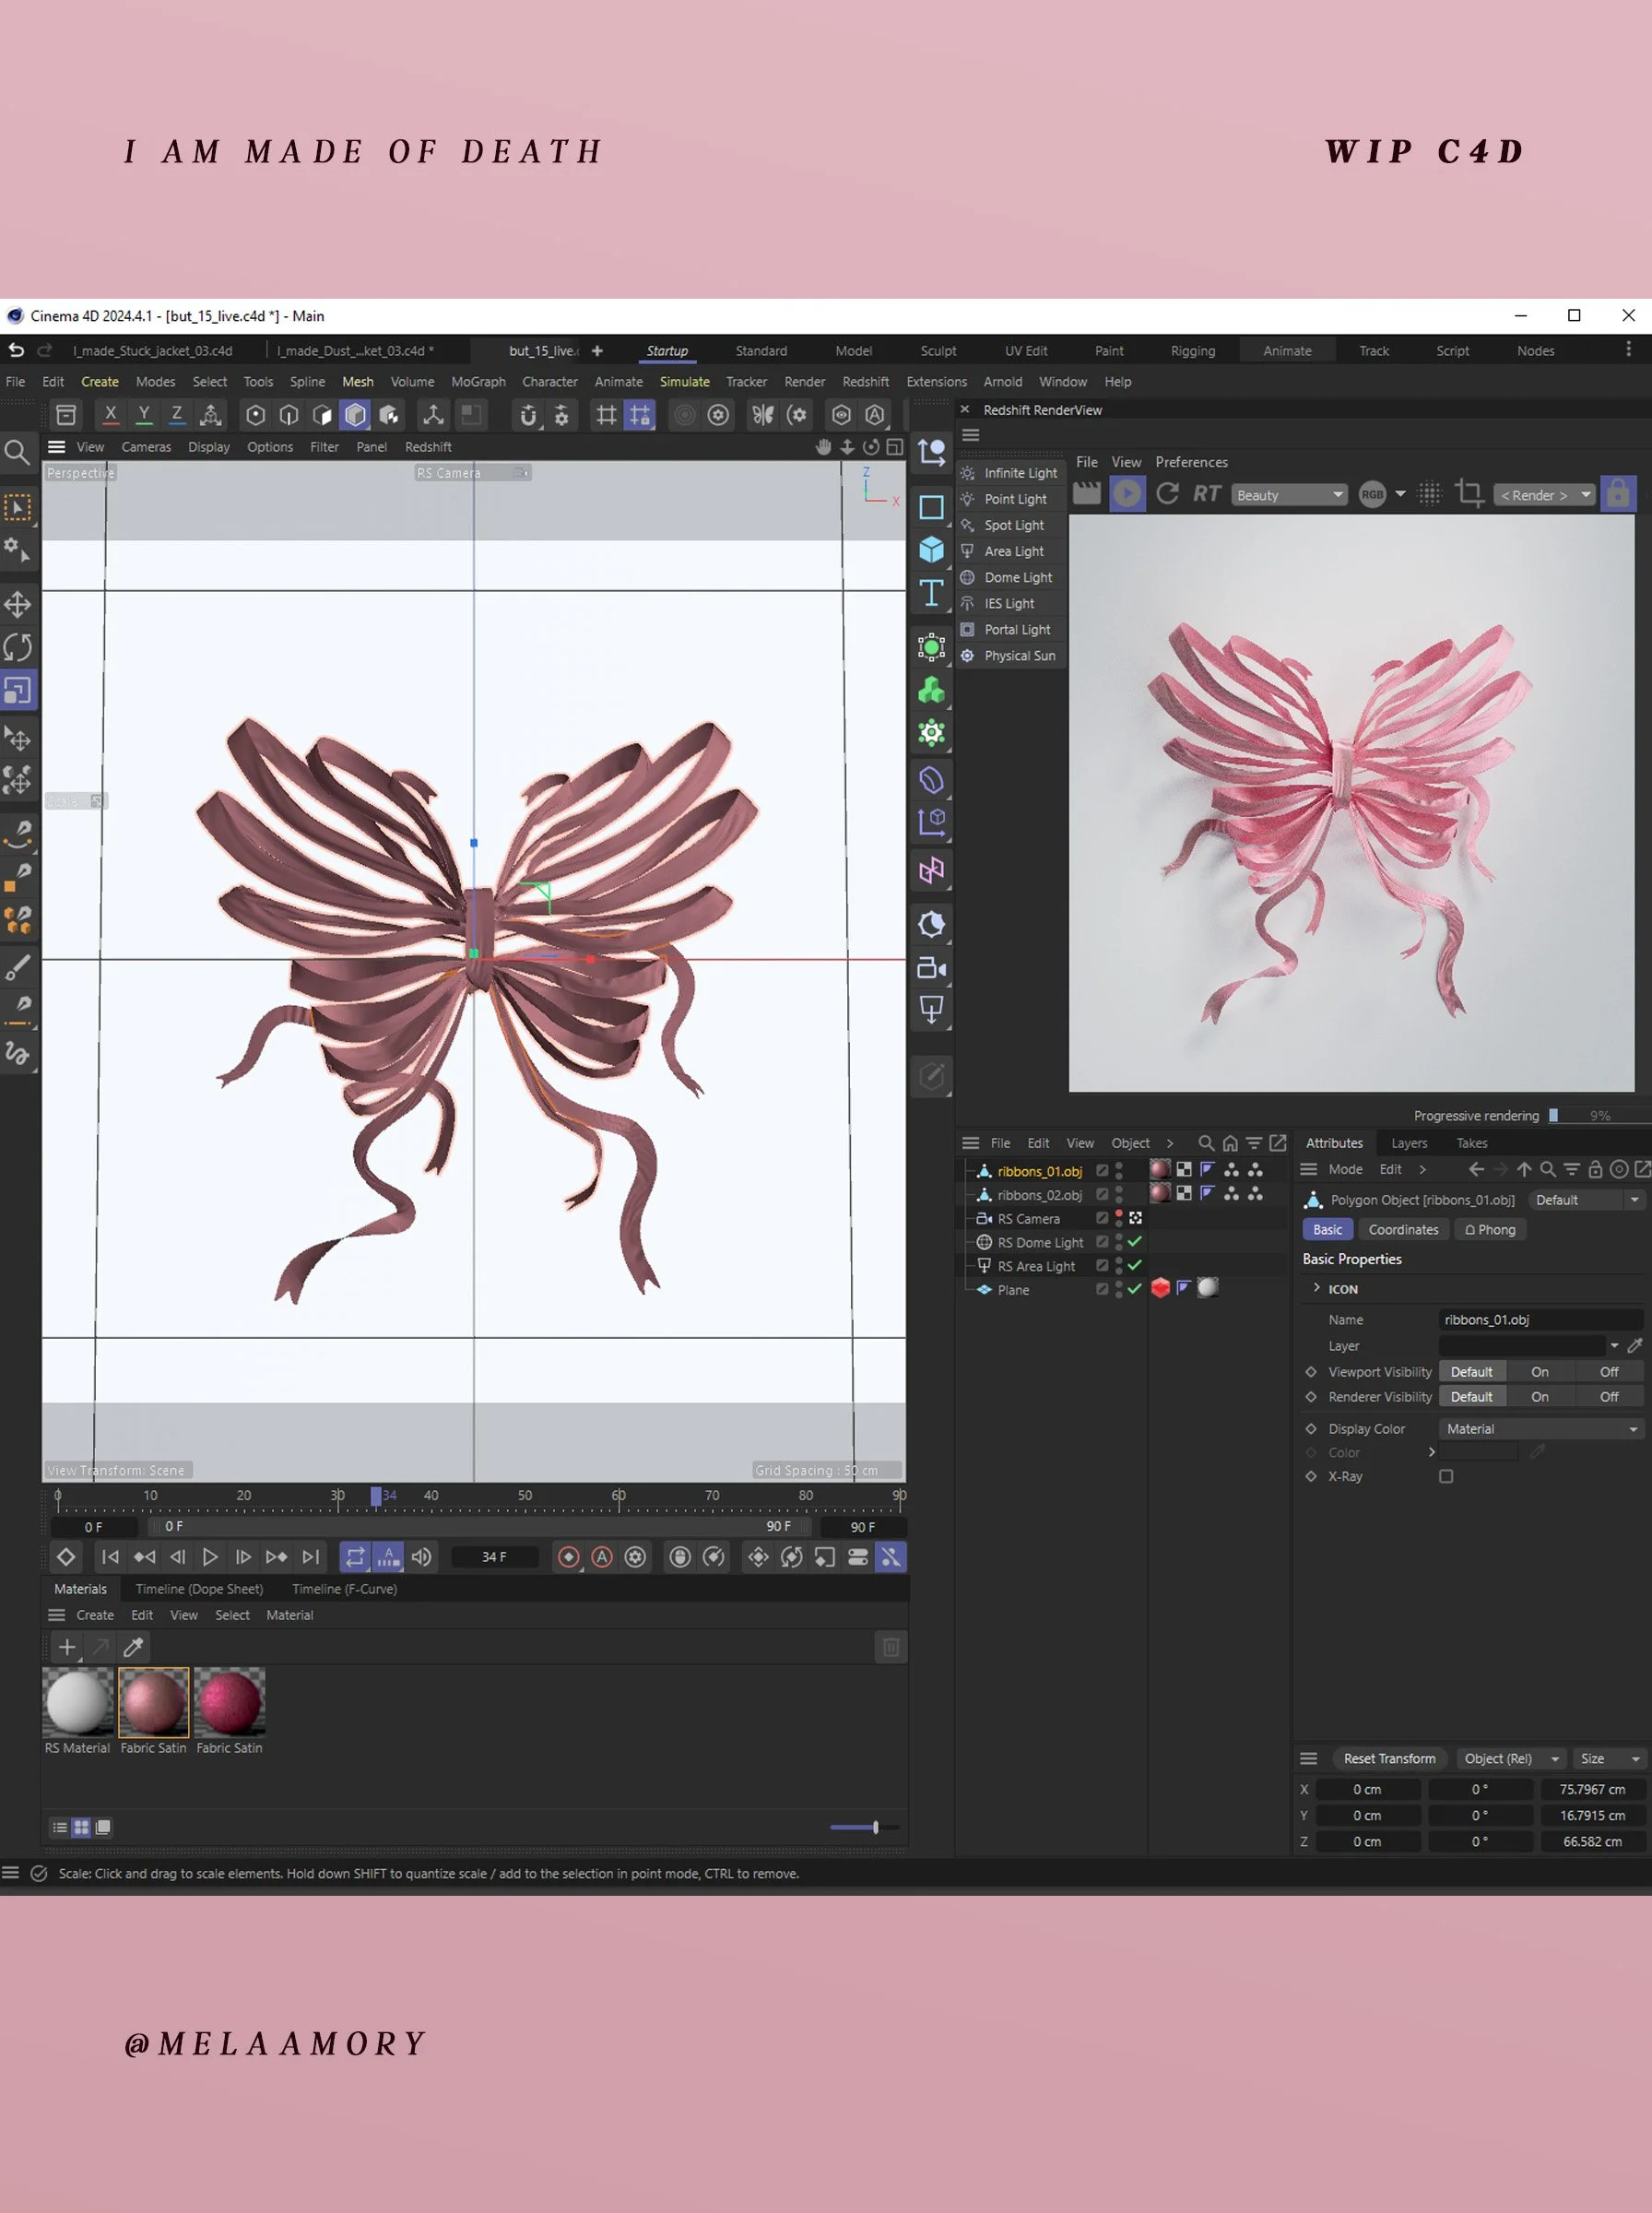The height and width of the screenshot is (2213, 1652).
Task: Start the Redshift RenderView play button
Action: [x=1127, y=494]
